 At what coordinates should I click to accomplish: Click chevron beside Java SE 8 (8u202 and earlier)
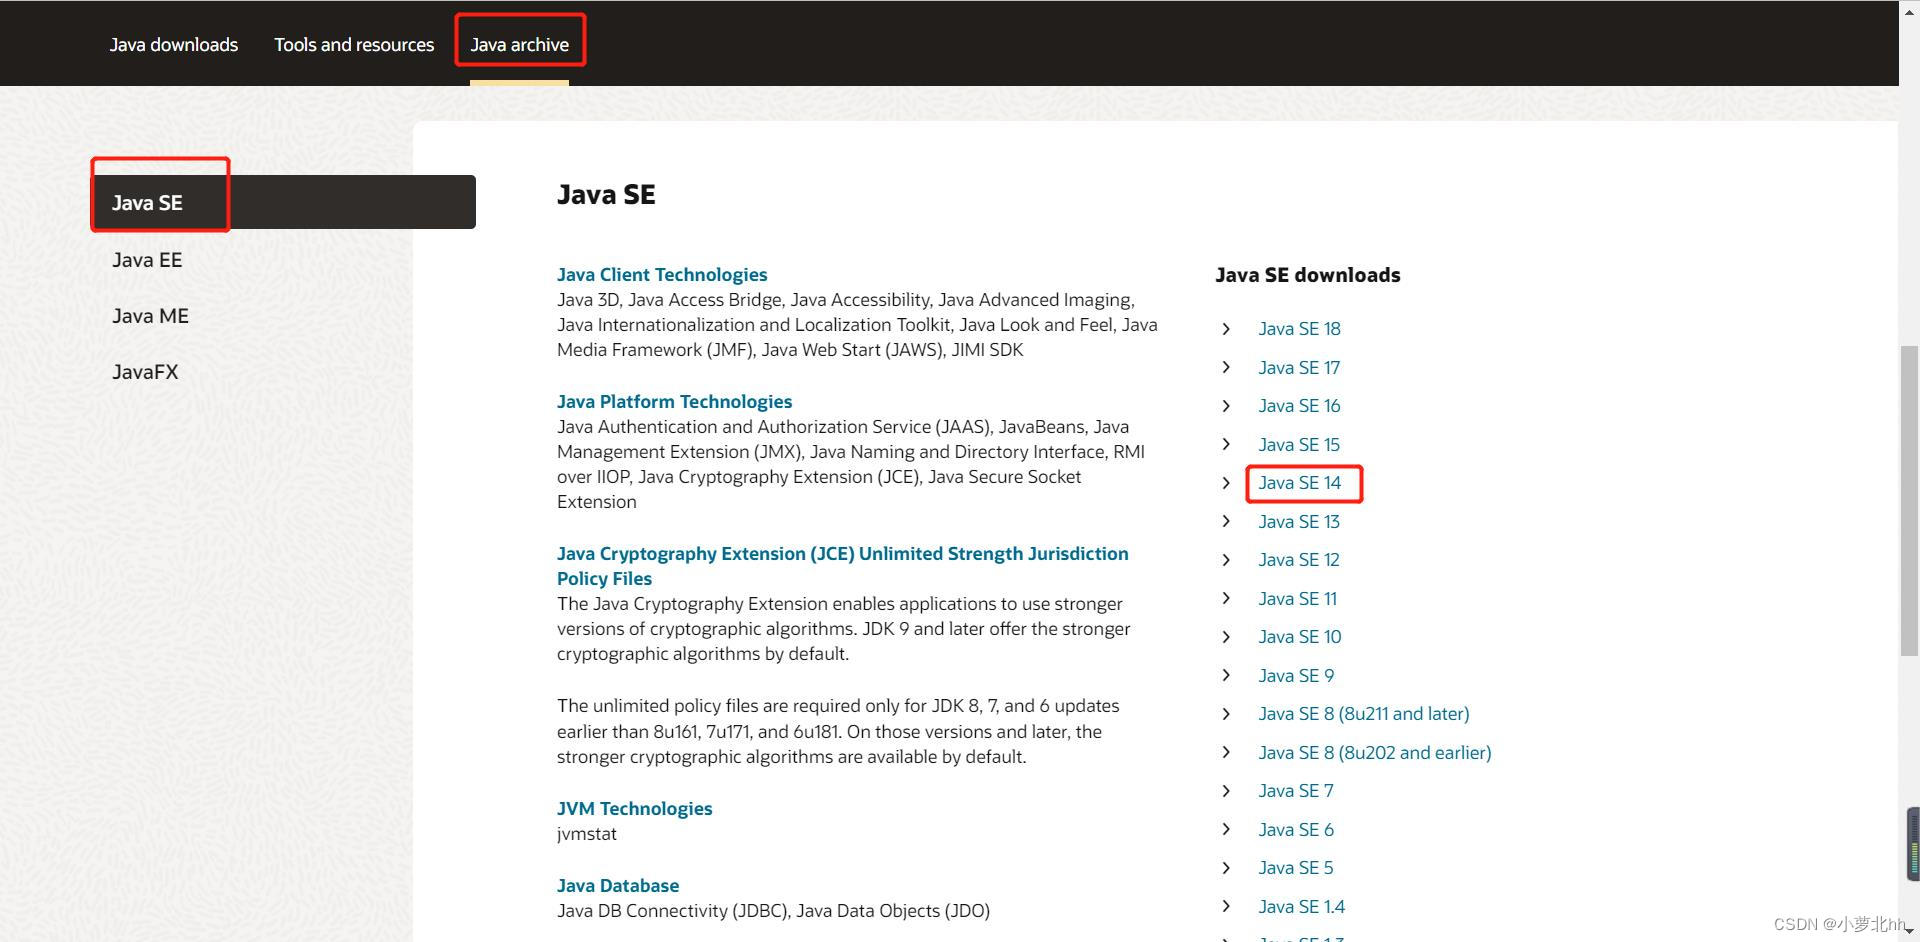(1226, 752)
